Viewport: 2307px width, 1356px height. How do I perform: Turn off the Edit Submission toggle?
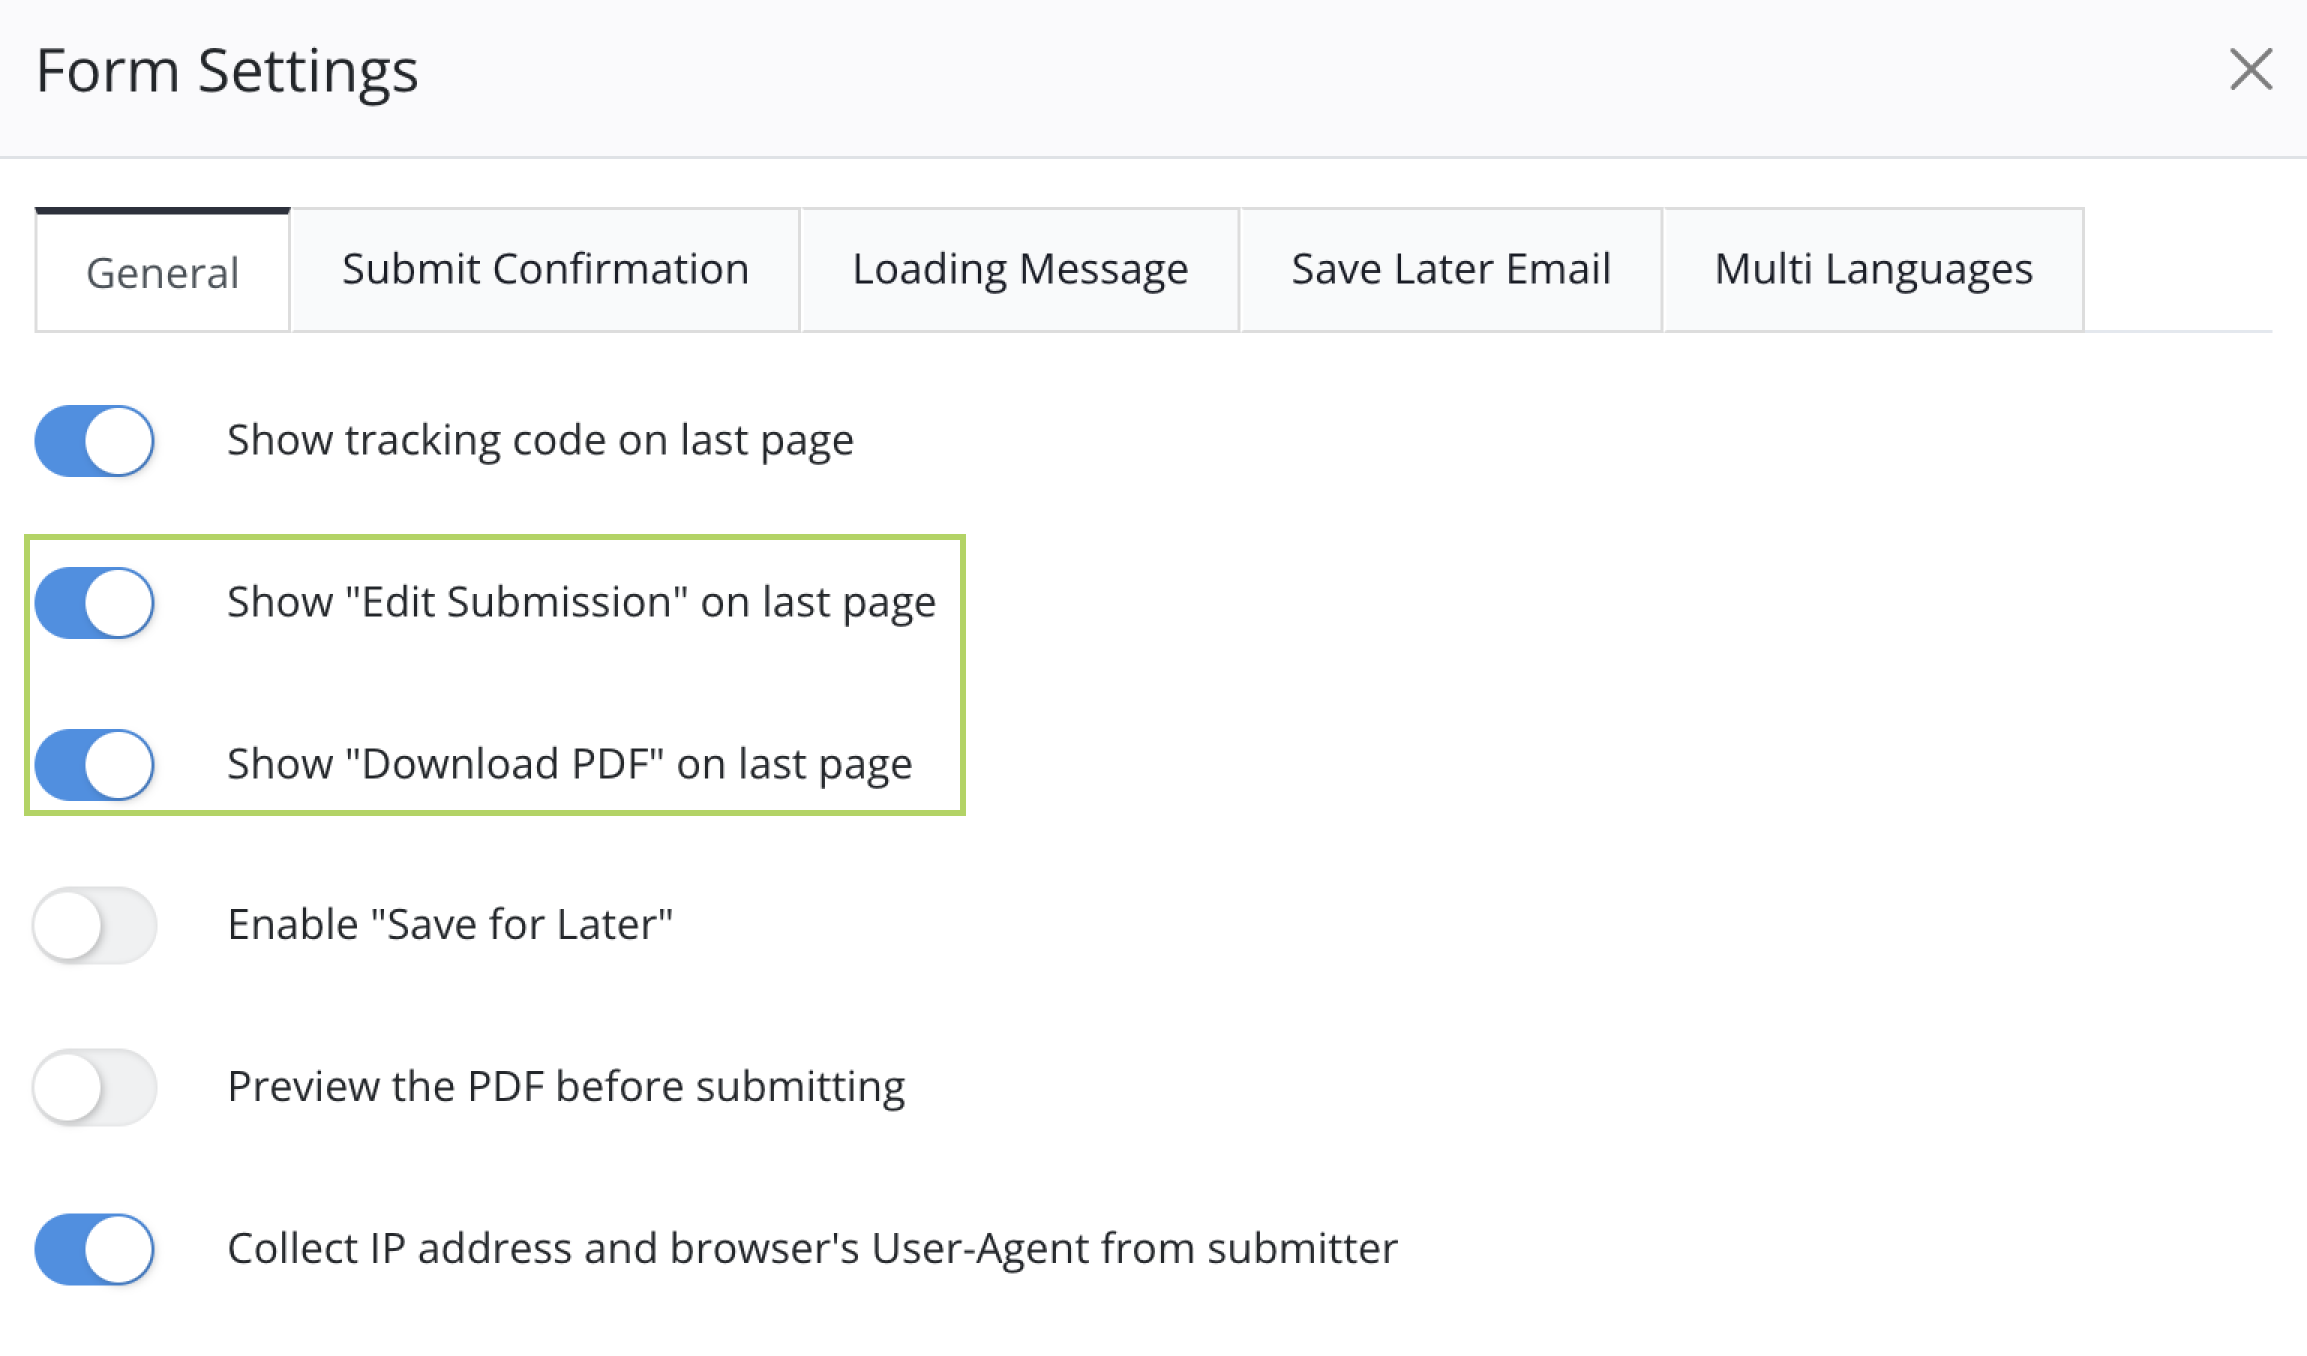(95, 603)
